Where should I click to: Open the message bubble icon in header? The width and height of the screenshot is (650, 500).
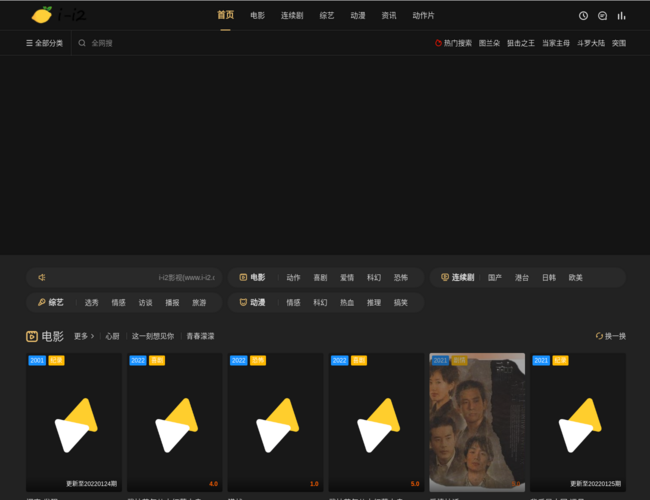(x=602, y=16)
